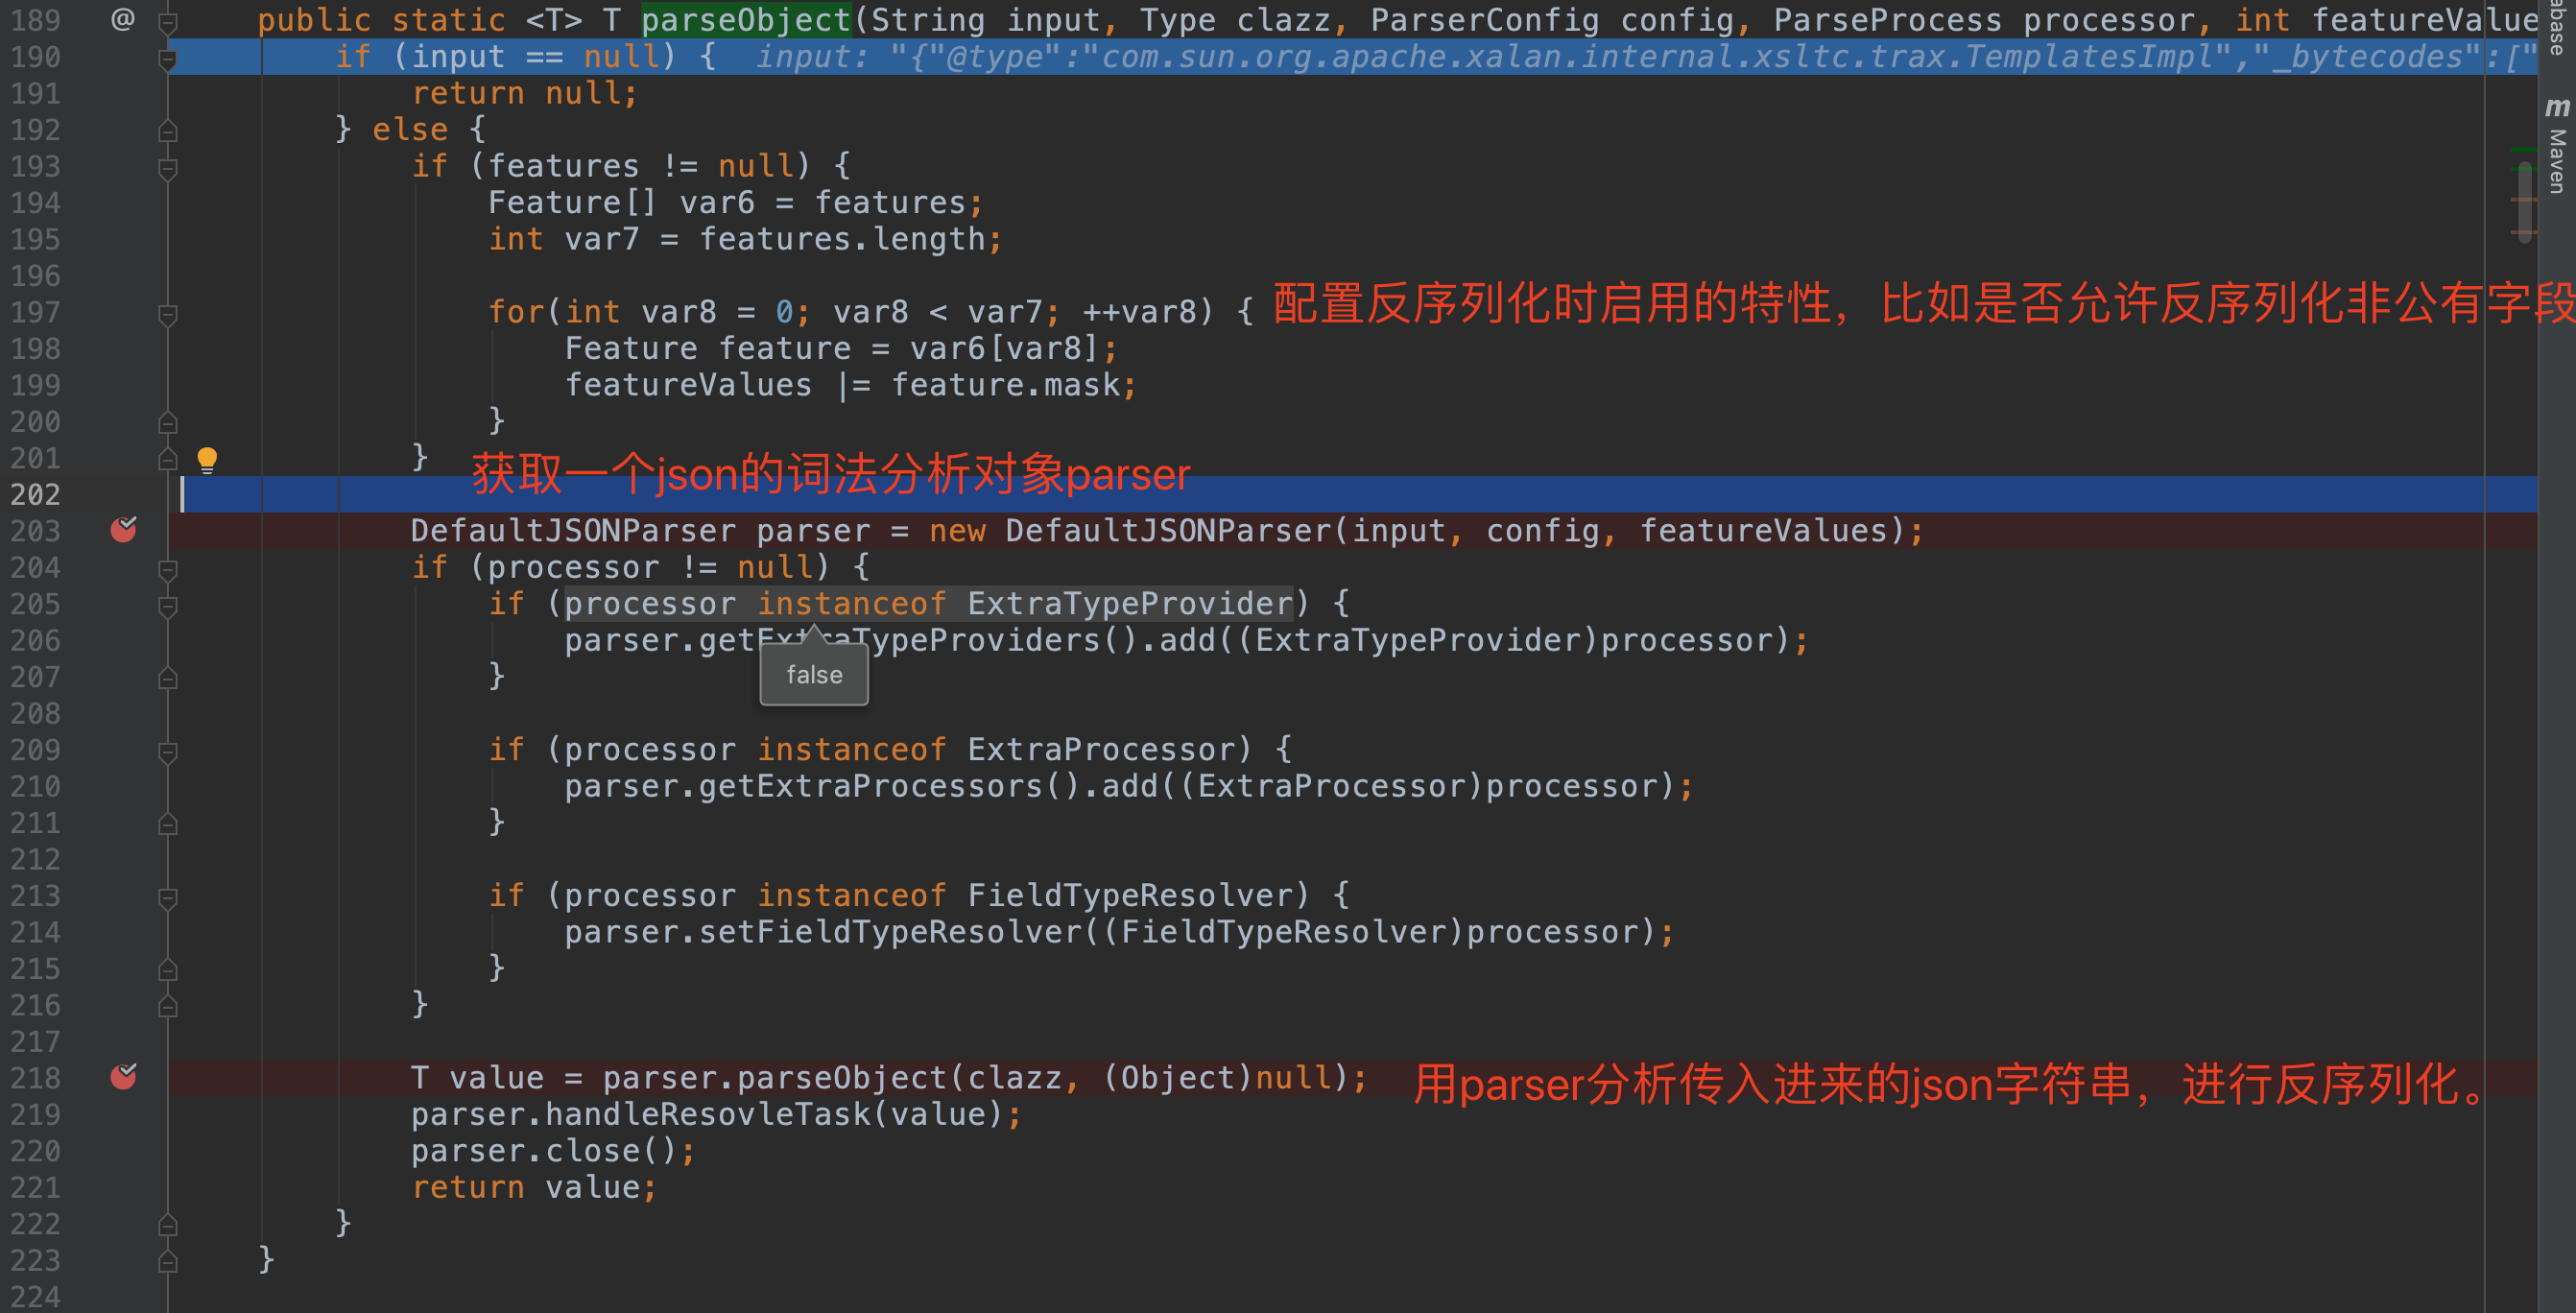Screen dimensions: 2576x1313
Task: Select the 'false' tooltip popup value
Action: pos(817,675)
